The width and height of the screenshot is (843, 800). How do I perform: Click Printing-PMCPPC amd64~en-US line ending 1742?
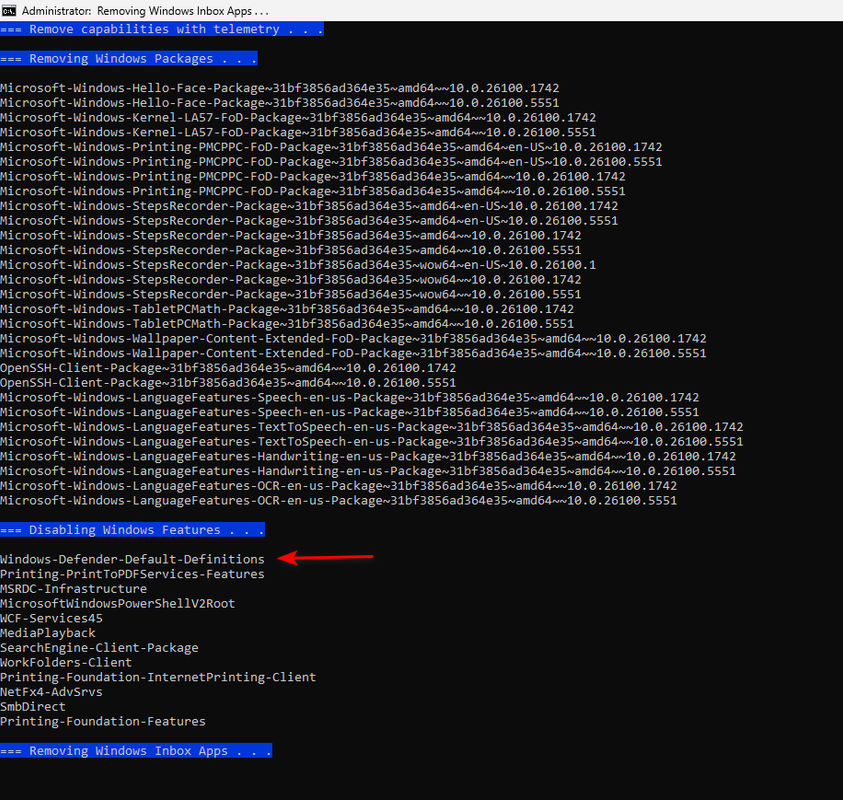(331, 147)
